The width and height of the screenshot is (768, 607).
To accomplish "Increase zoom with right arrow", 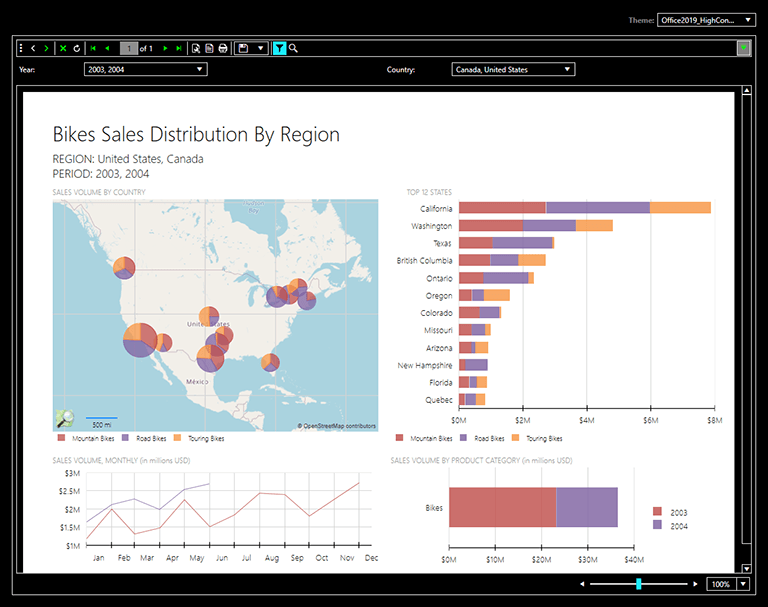I will point(695,584).
